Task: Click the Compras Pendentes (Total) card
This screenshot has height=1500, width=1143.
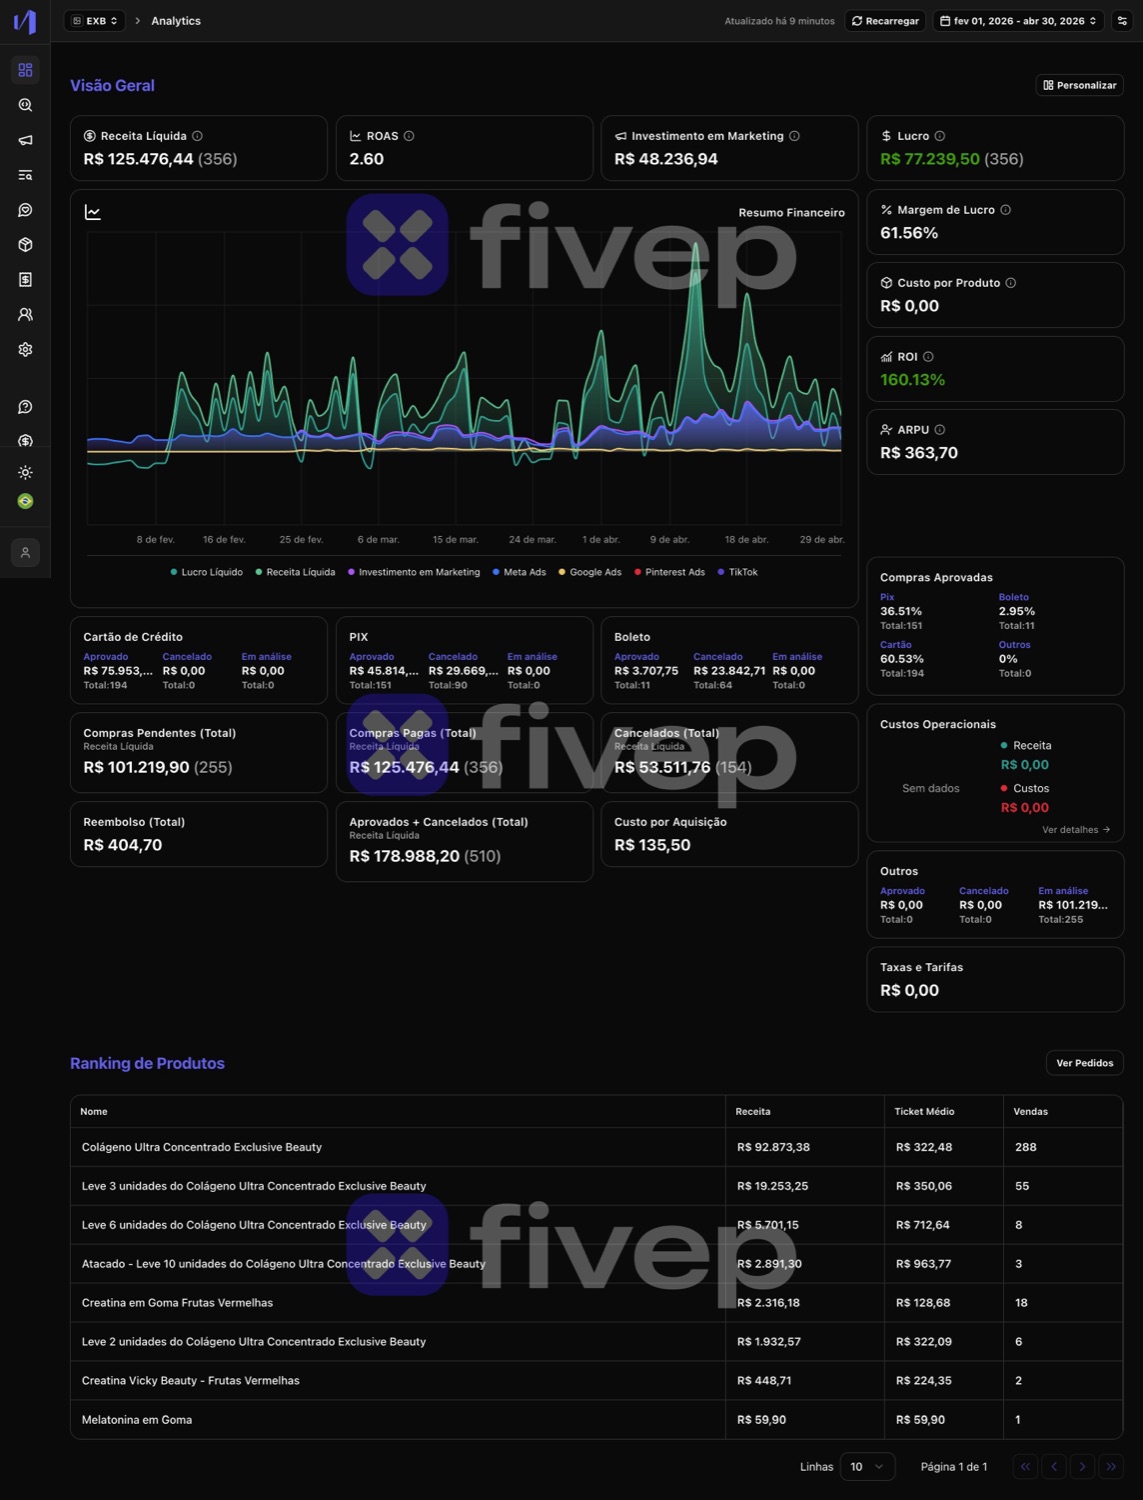Action: (x=199, y=753)
